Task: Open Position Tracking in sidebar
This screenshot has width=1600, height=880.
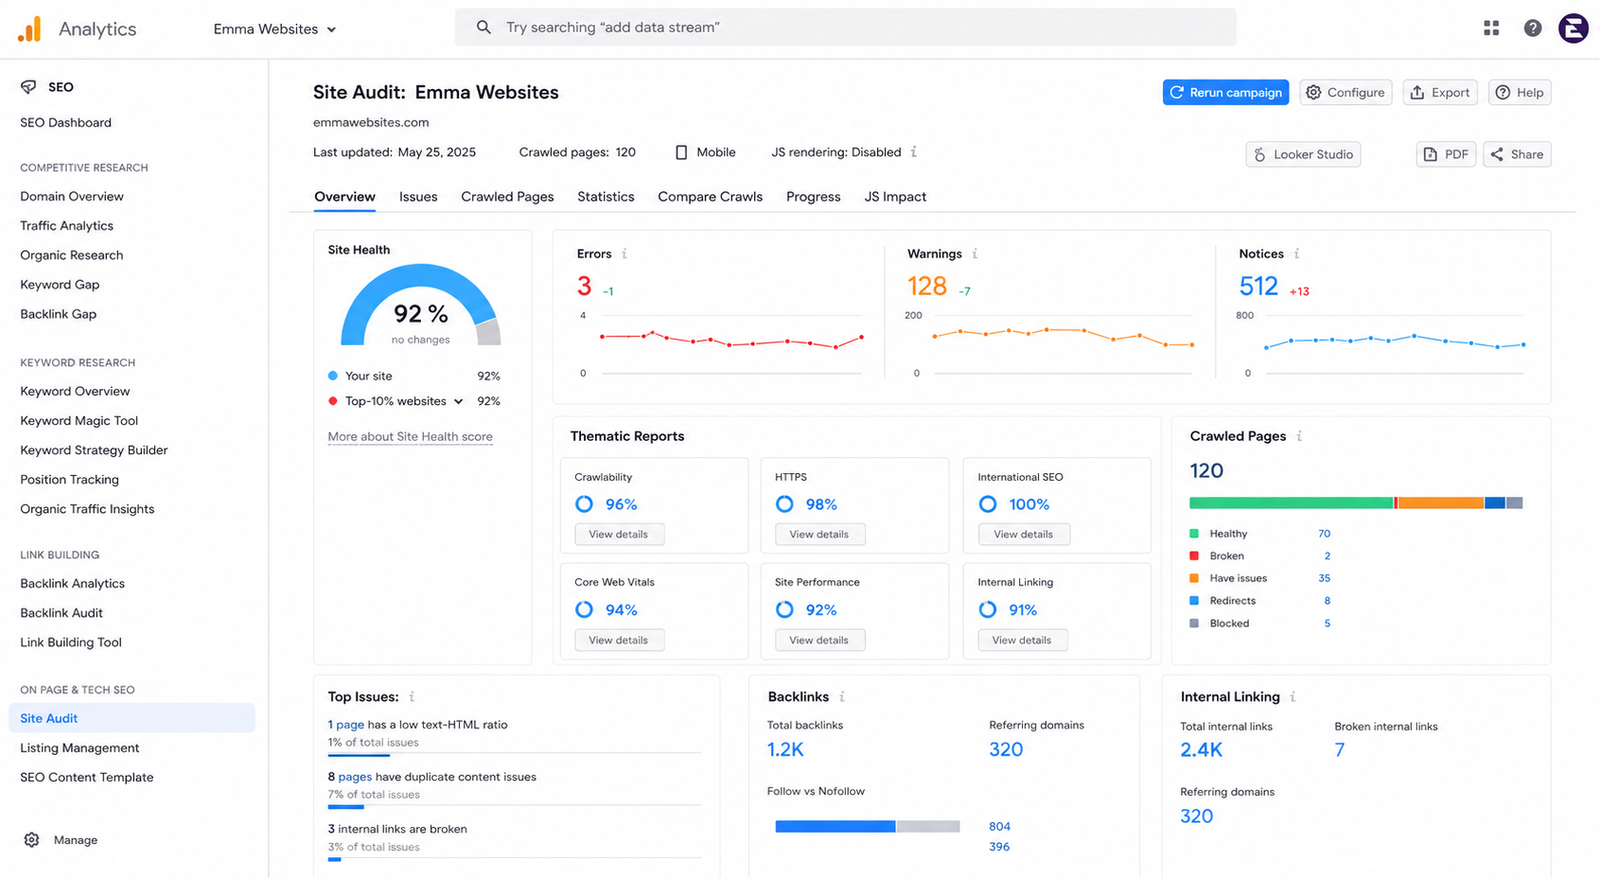Action: [70, 480]
